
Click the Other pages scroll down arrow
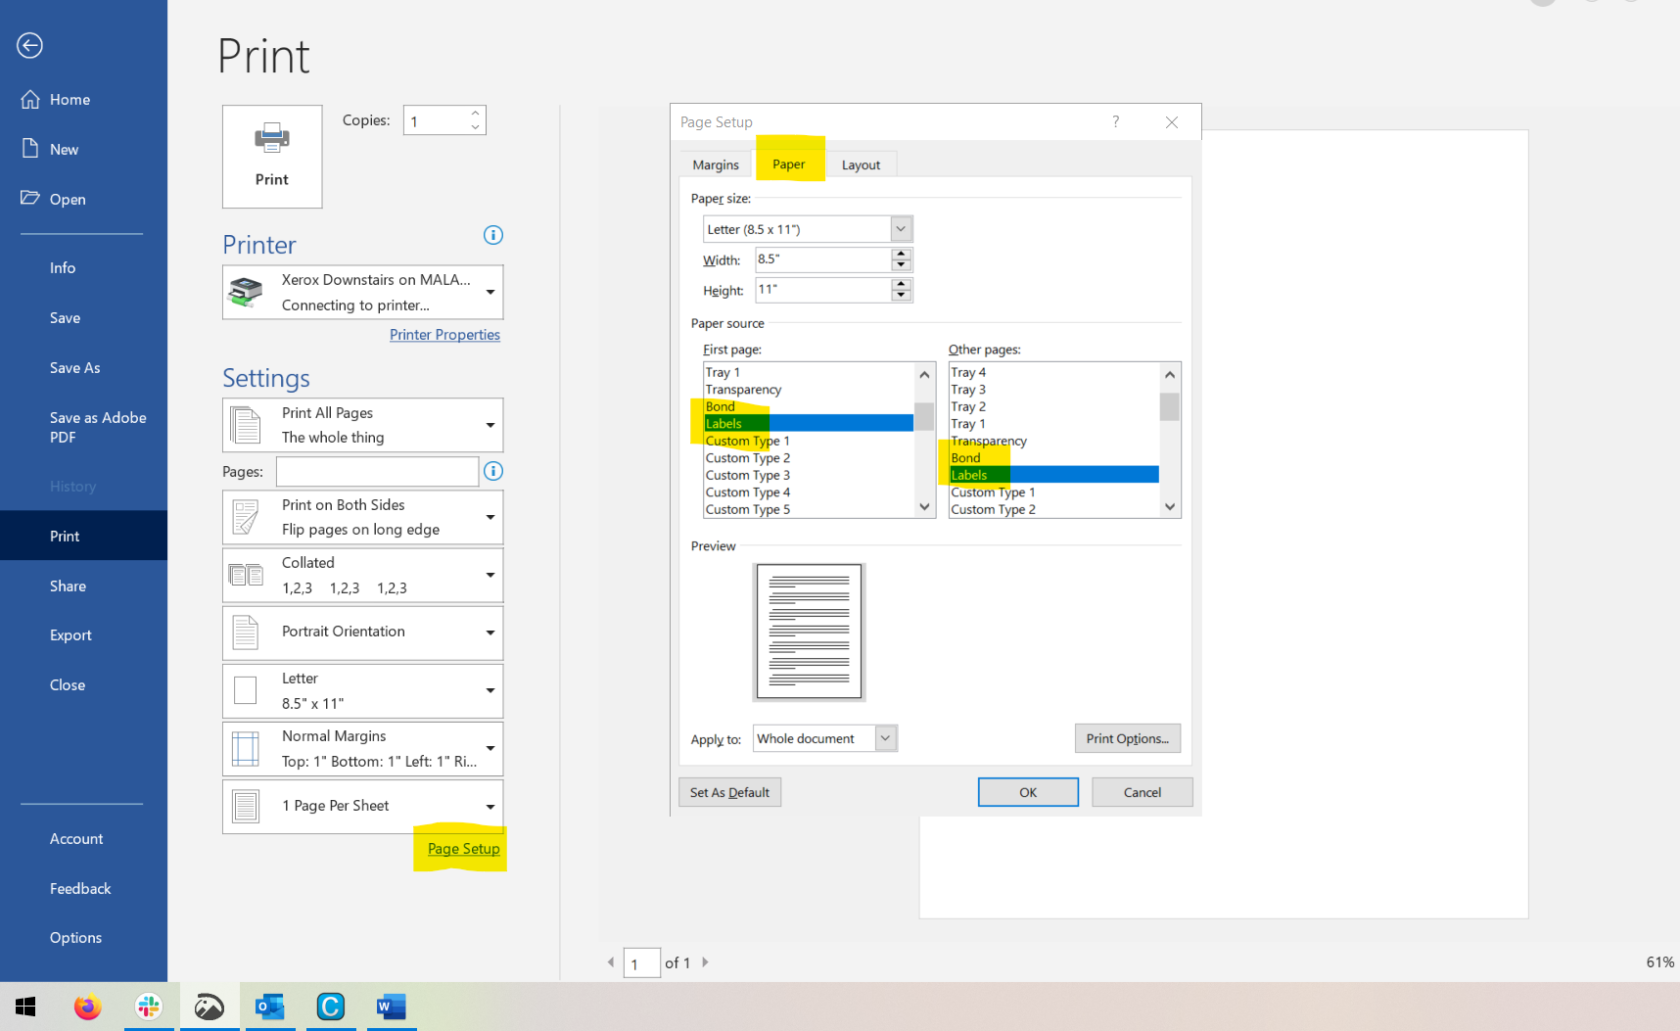pos(1169,507)
